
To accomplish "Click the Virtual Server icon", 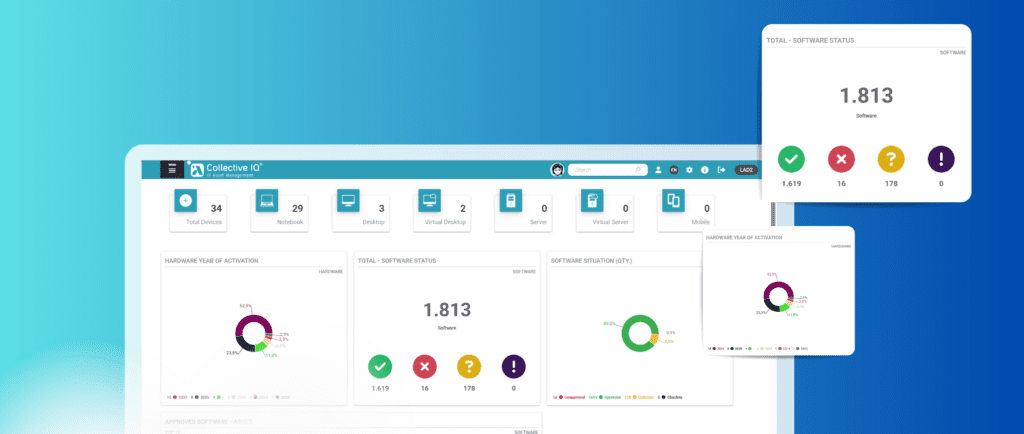I will coord(592,200).
